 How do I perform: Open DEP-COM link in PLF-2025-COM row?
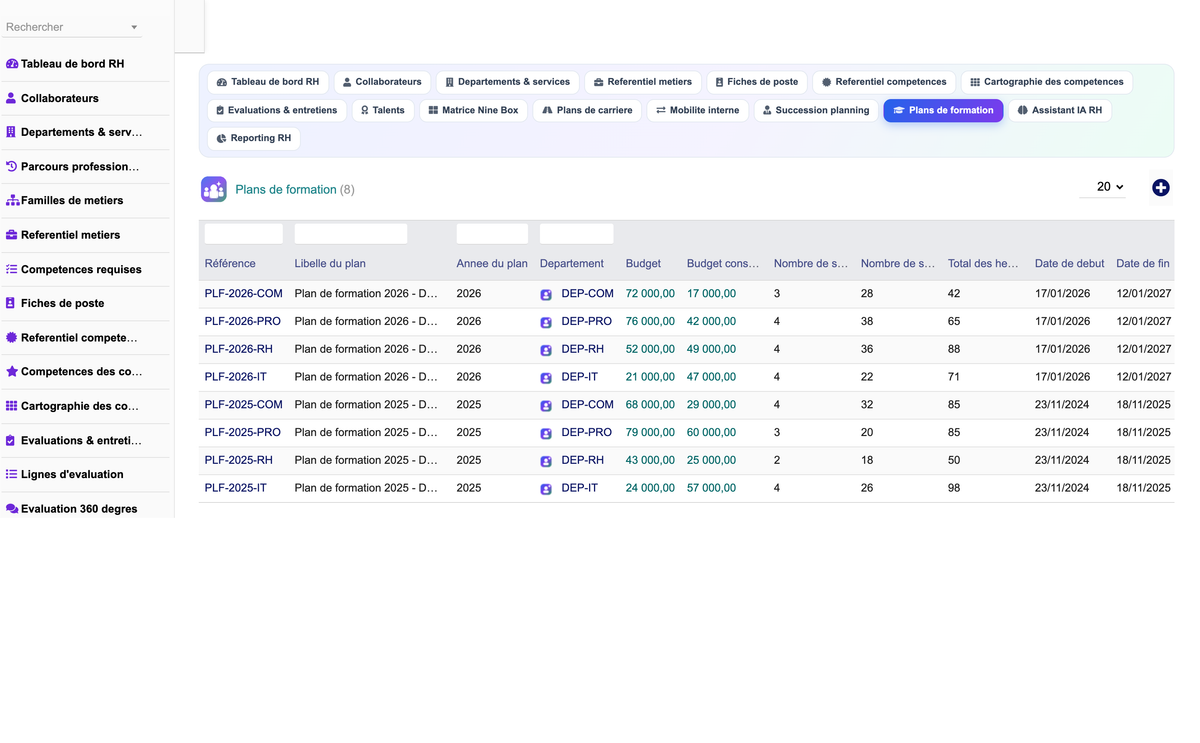coord(588,405)
